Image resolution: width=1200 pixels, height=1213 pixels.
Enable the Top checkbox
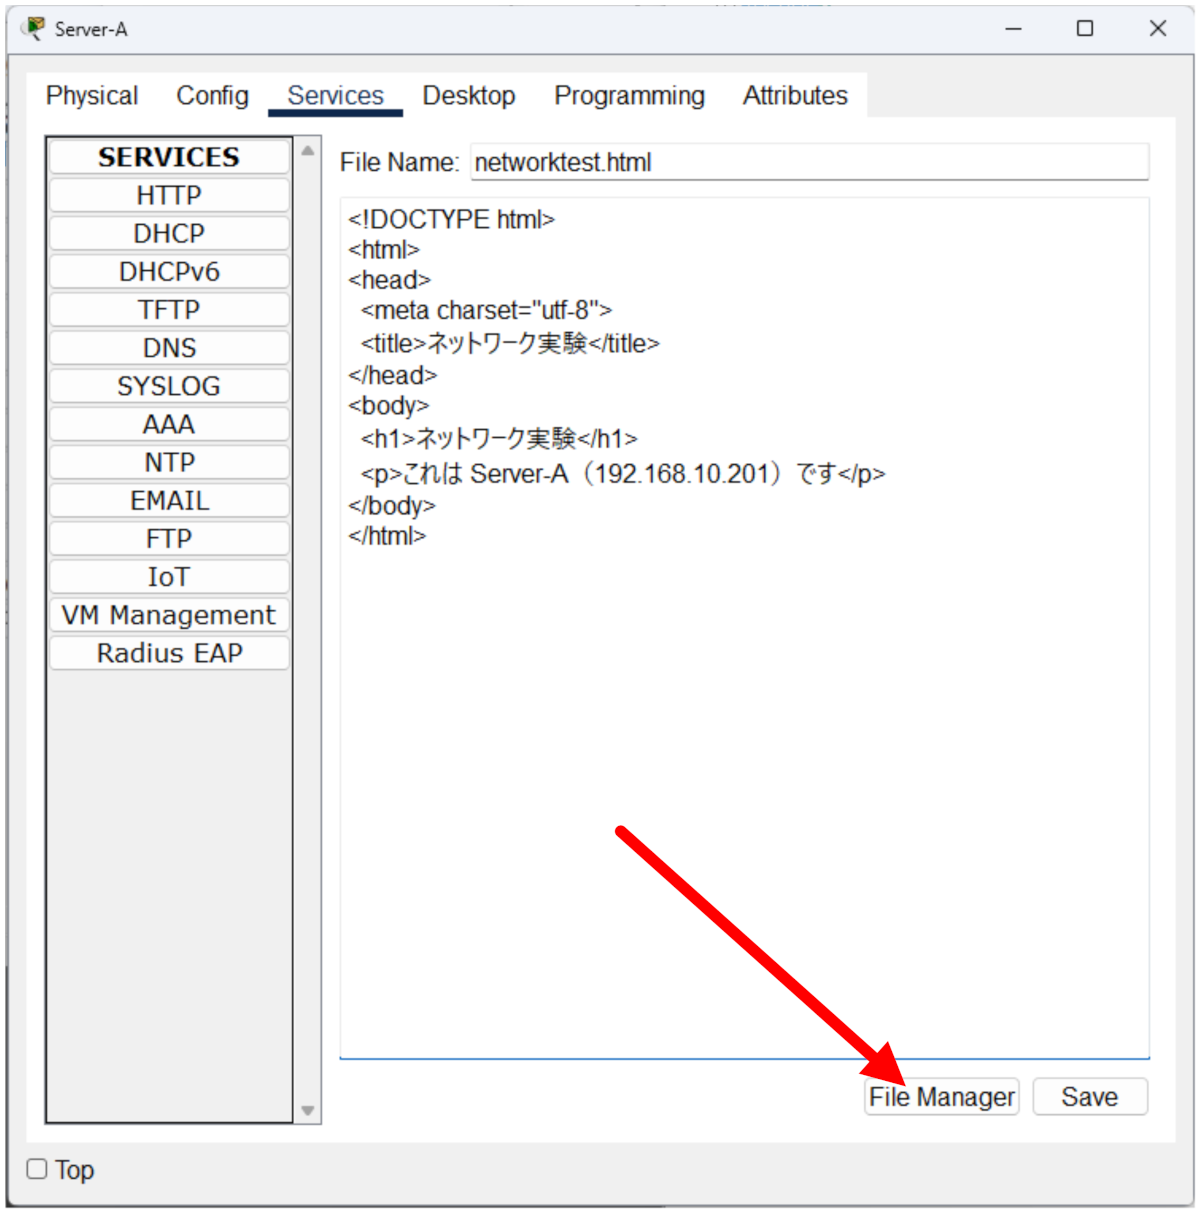37,1169
